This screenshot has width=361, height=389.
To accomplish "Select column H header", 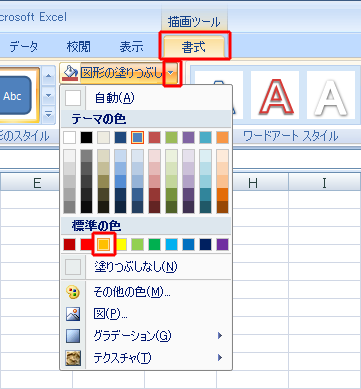I will pyautogui.click(x=253, y=183).
